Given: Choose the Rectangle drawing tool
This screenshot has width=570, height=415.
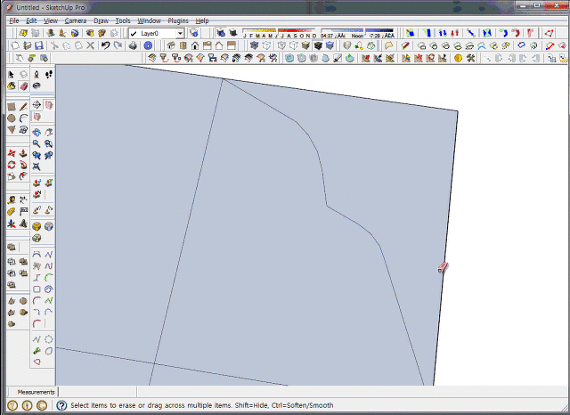Looking at the screenshot, I should click(11, 106).
